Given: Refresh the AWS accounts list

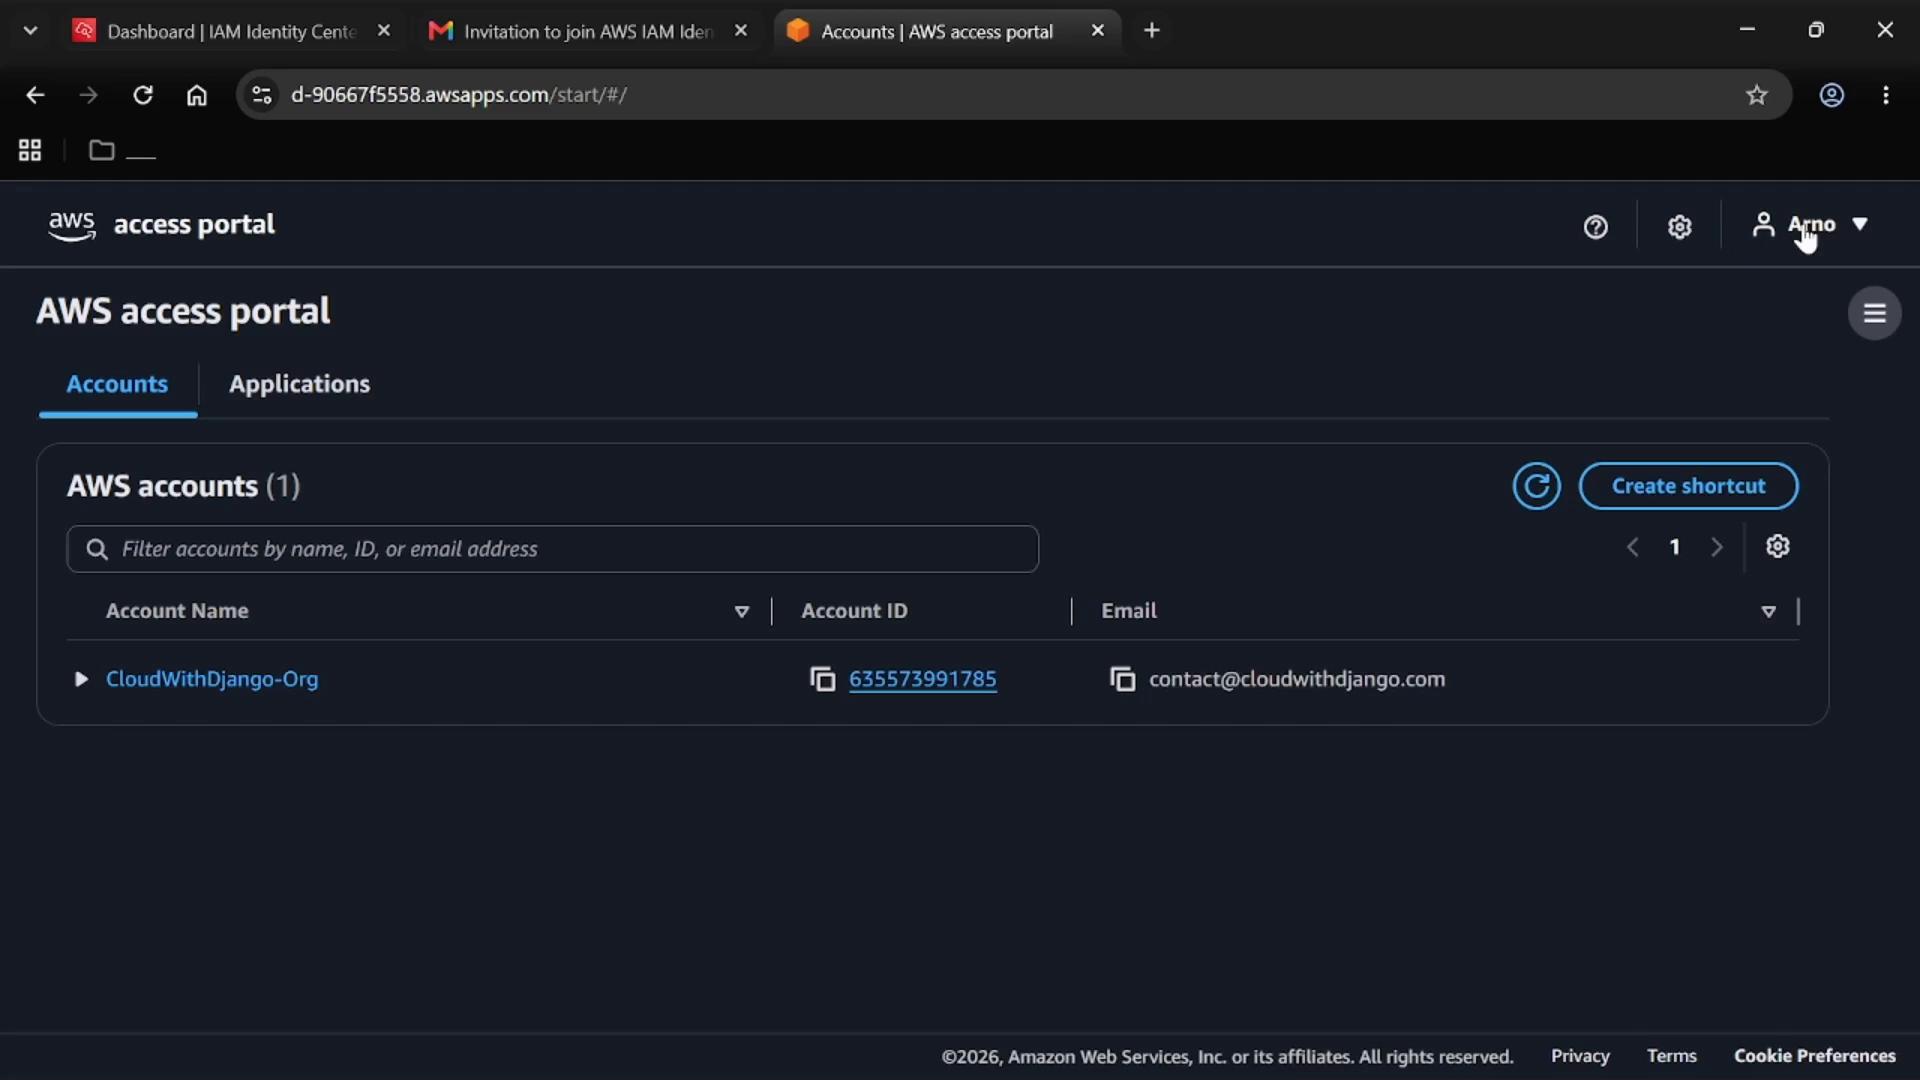Looking at the screenshot, I should (1536, 486).
